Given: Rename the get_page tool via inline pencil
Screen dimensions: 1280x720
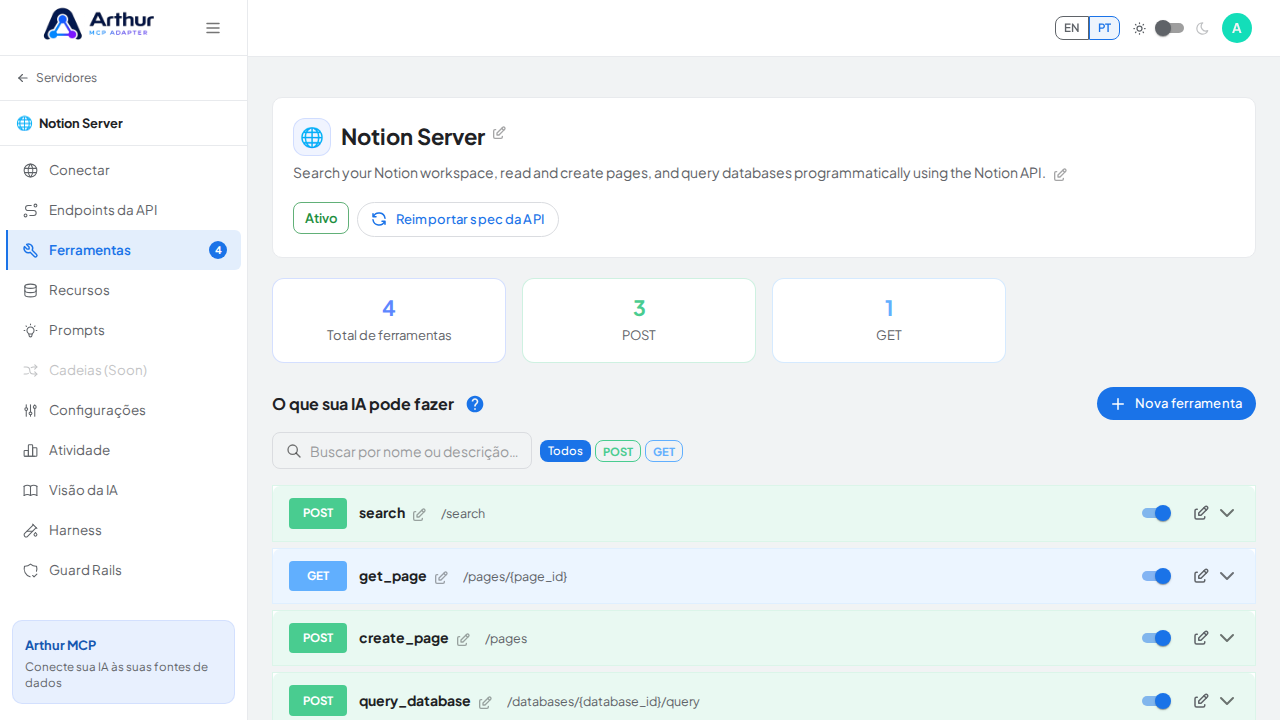Looking at the screenshot, I should [x=441, y=577].
